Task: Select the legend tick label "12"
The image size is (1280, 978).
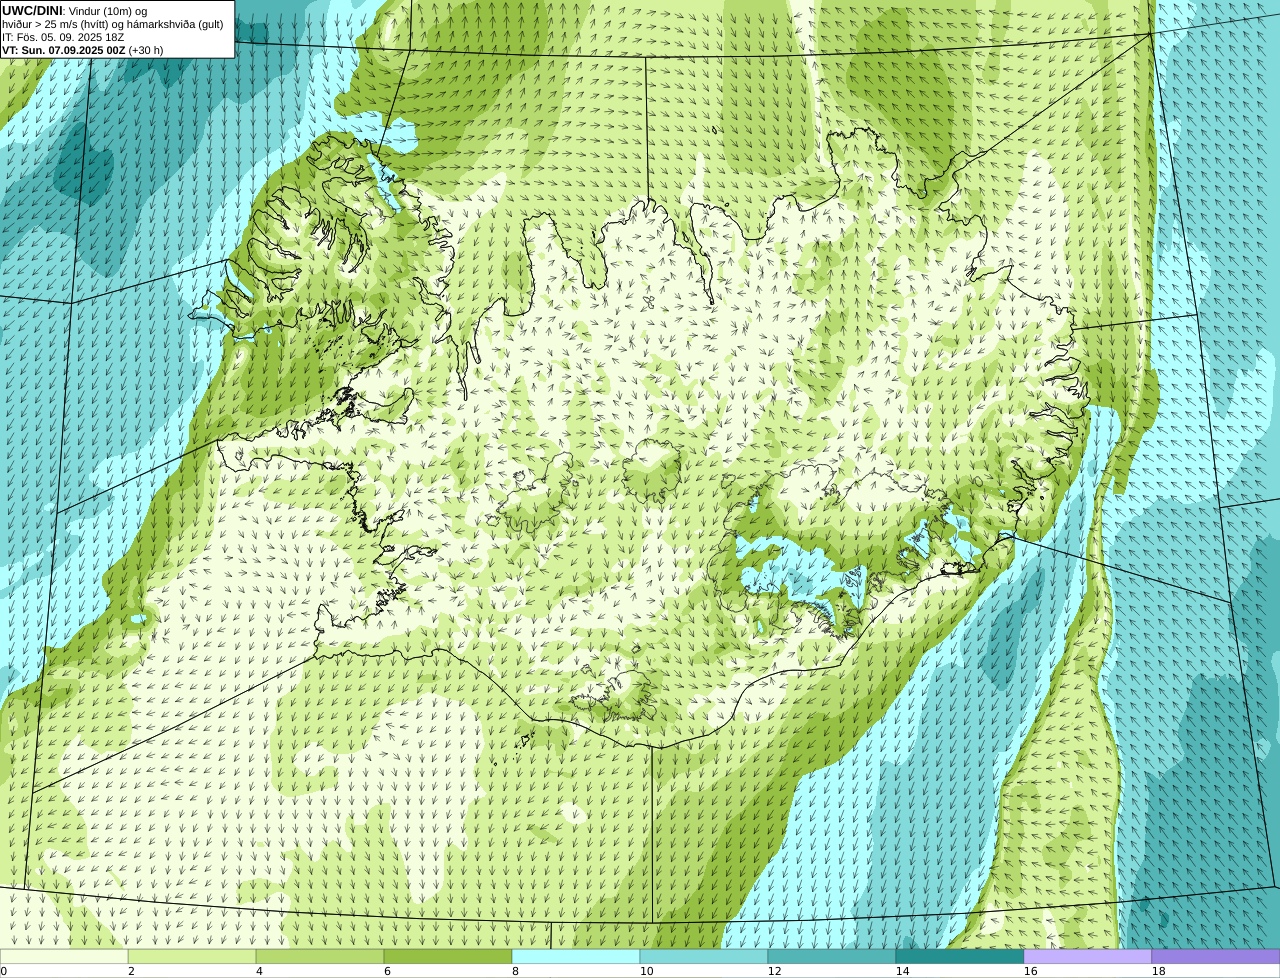Action: (774, 971)
